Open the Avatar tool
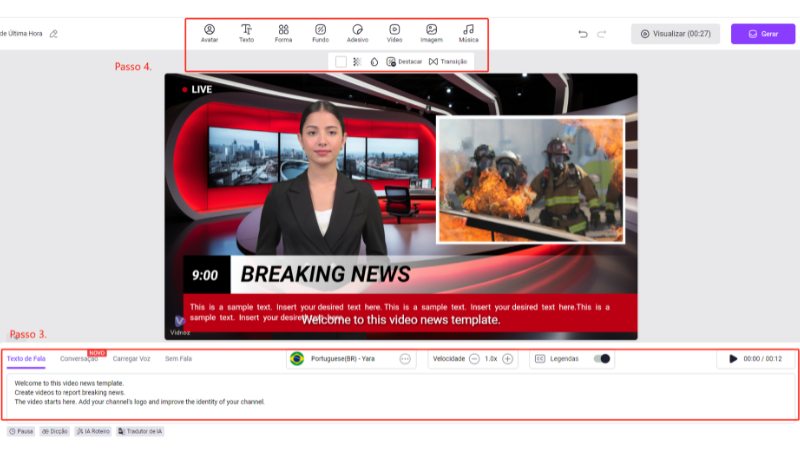The height and width of the screenshot is (457, 800). [x=209, y=33]
